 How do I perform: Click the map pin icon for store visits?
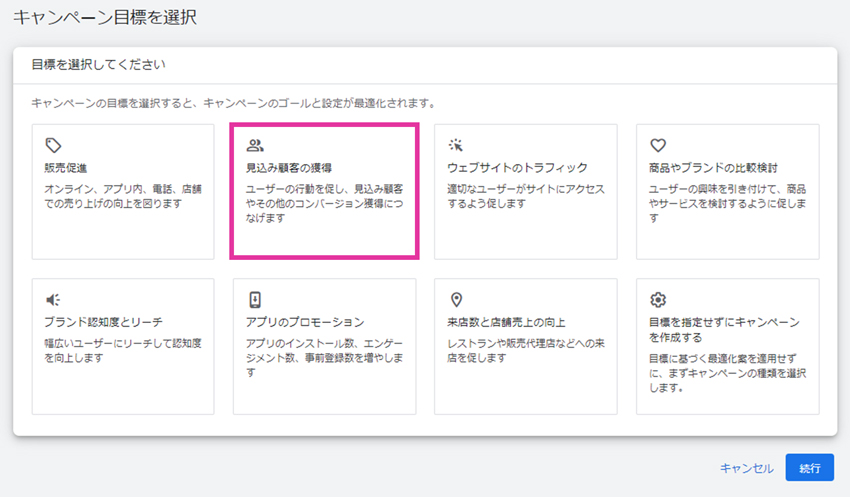click(456, 299)
